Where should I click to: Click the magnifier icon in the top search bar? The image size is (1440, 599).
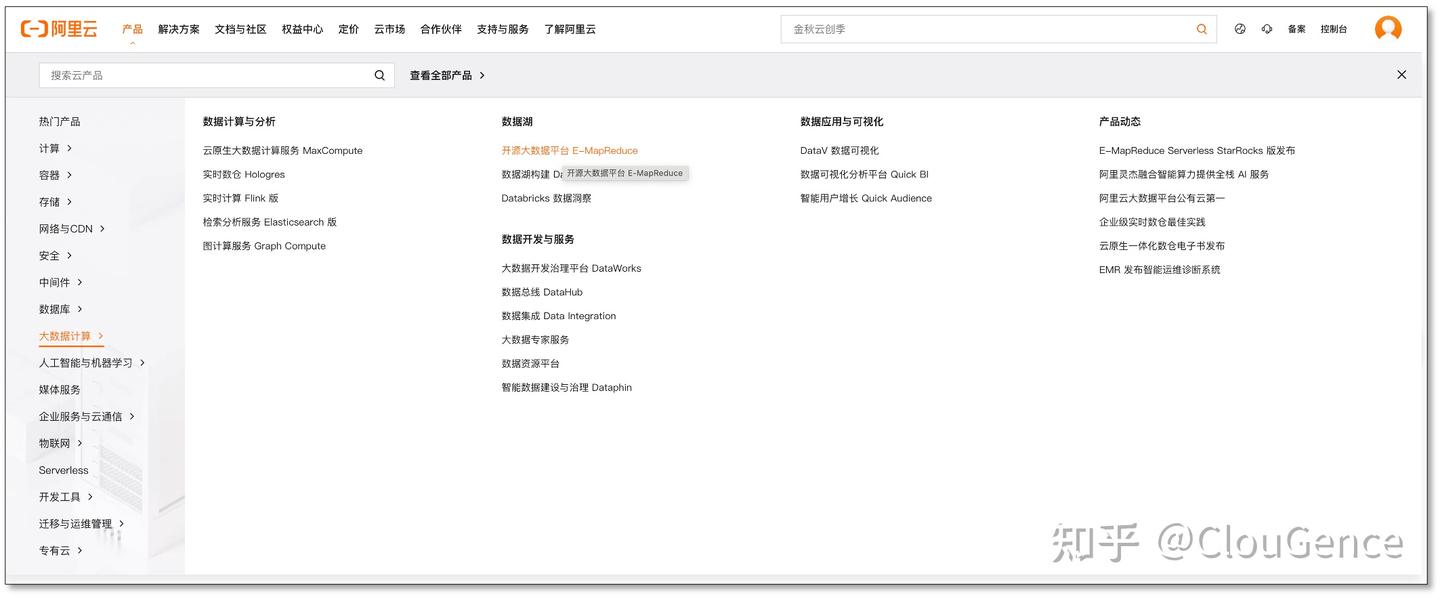tap(1200, 29)
